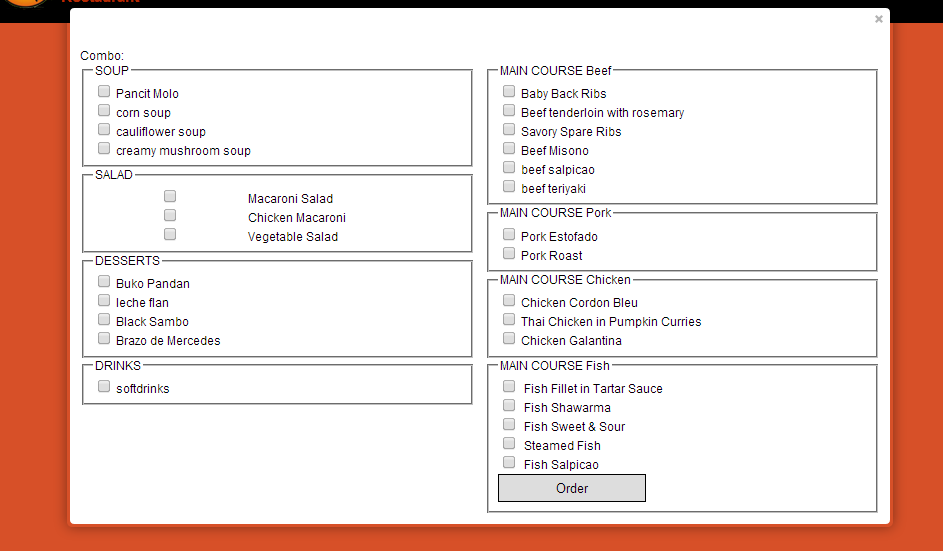
Task: Select the Savory Spare Ribs checkbox
Action: click(x=509, y=129)
